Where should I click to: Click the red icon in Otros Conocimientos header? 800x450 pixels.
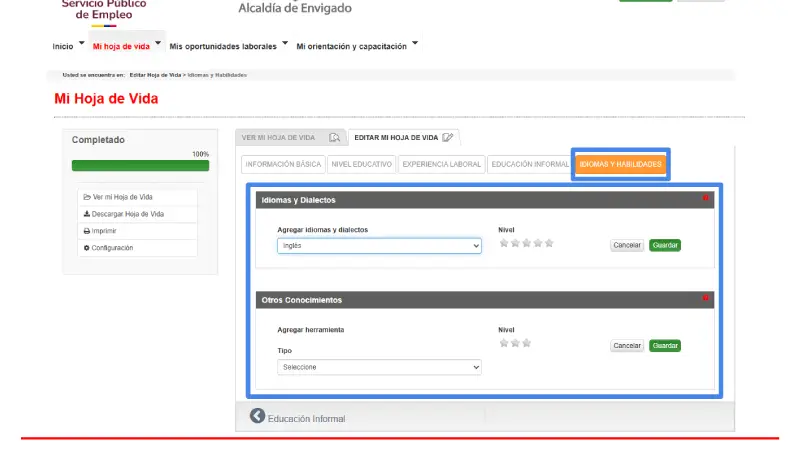(x=706, y=298)
